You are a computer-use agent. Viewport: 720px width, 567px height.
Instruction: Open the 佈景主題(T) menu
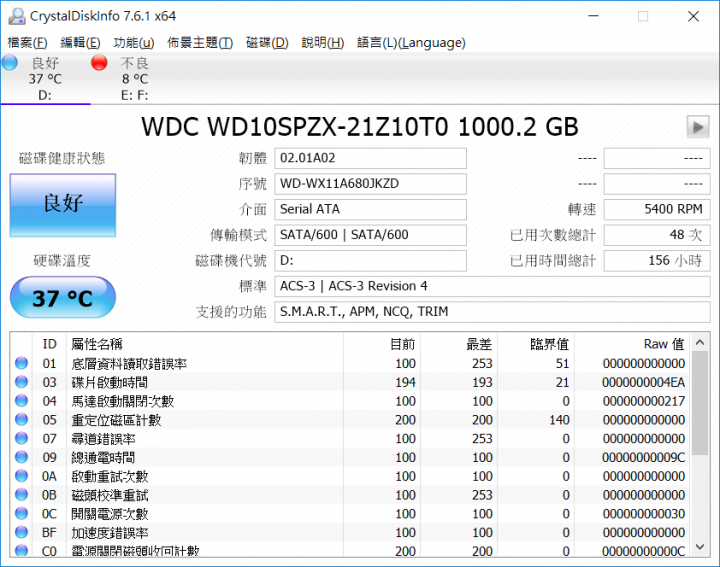200,43
